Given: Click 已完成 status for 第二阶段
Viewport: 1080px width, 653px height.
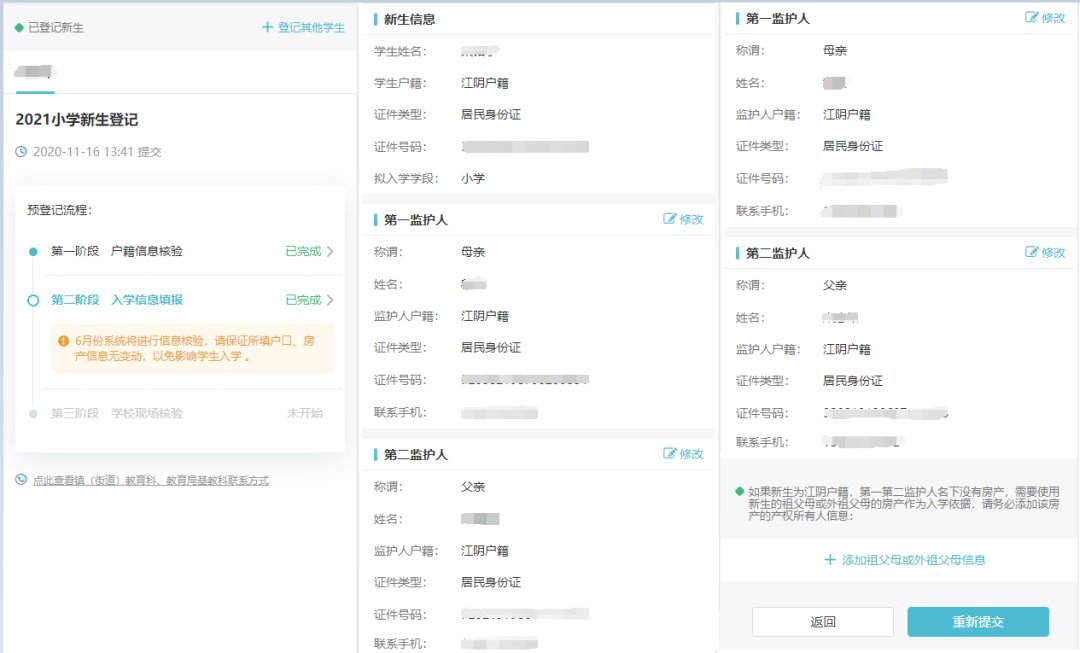Looking at the screenshot, I should pos(304,300).
